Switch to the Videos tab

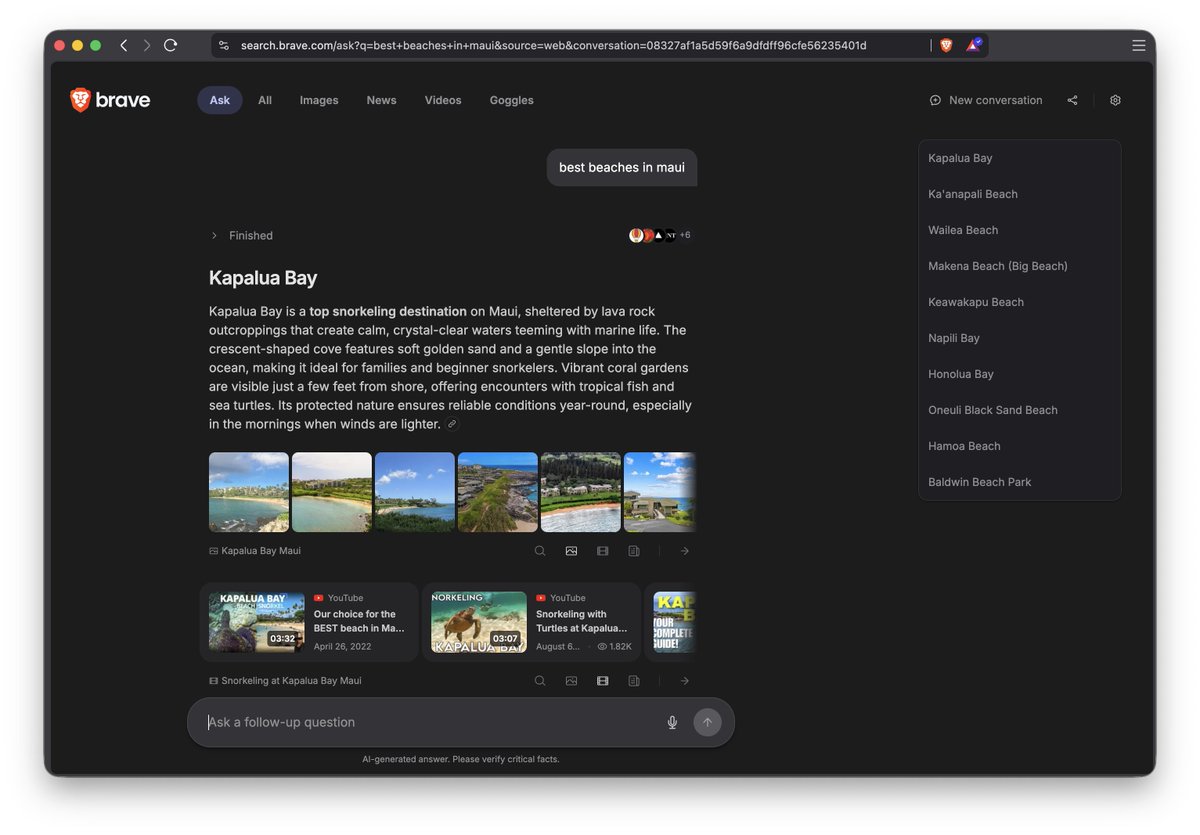[443, 100]
